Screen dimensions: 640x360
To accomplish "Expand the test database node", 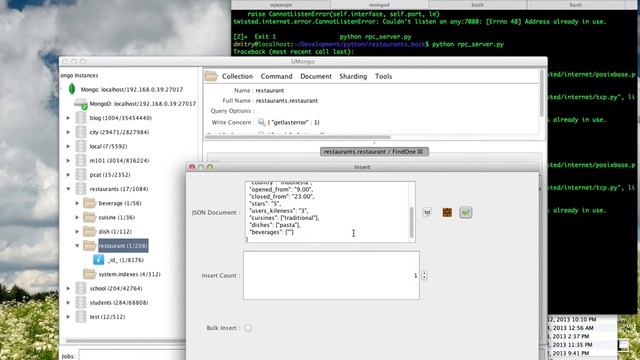I will point(68,316).
